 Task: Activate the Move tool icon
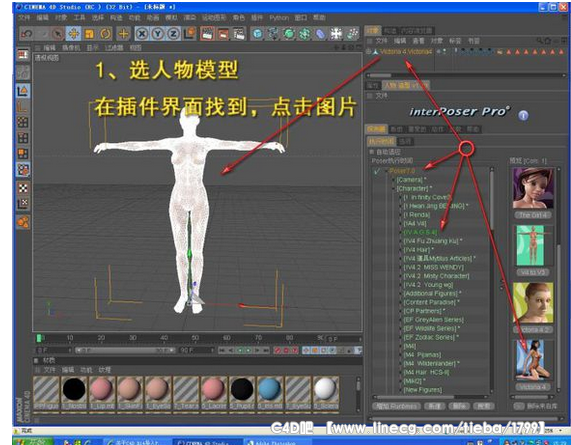[73, 34]
